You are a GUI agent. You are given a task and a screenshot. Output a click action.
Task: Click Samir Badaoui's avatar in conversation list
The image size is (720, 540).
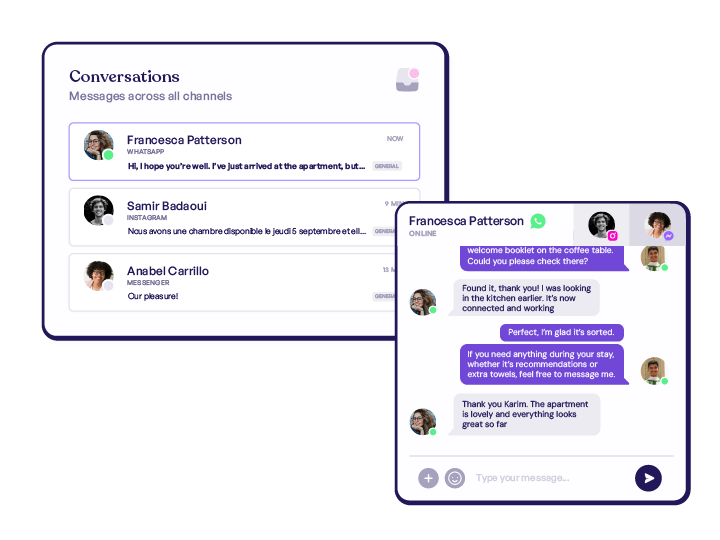(99, 210)
